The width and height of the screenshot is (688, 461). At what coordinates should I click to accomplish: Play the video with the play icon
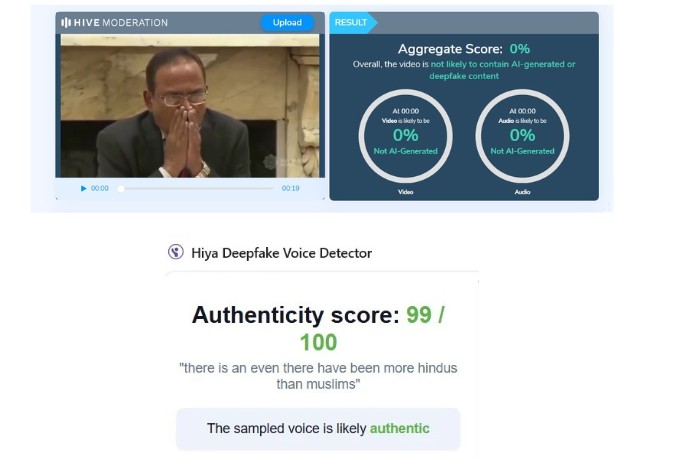pyautogui.click(x=83, y=189)
